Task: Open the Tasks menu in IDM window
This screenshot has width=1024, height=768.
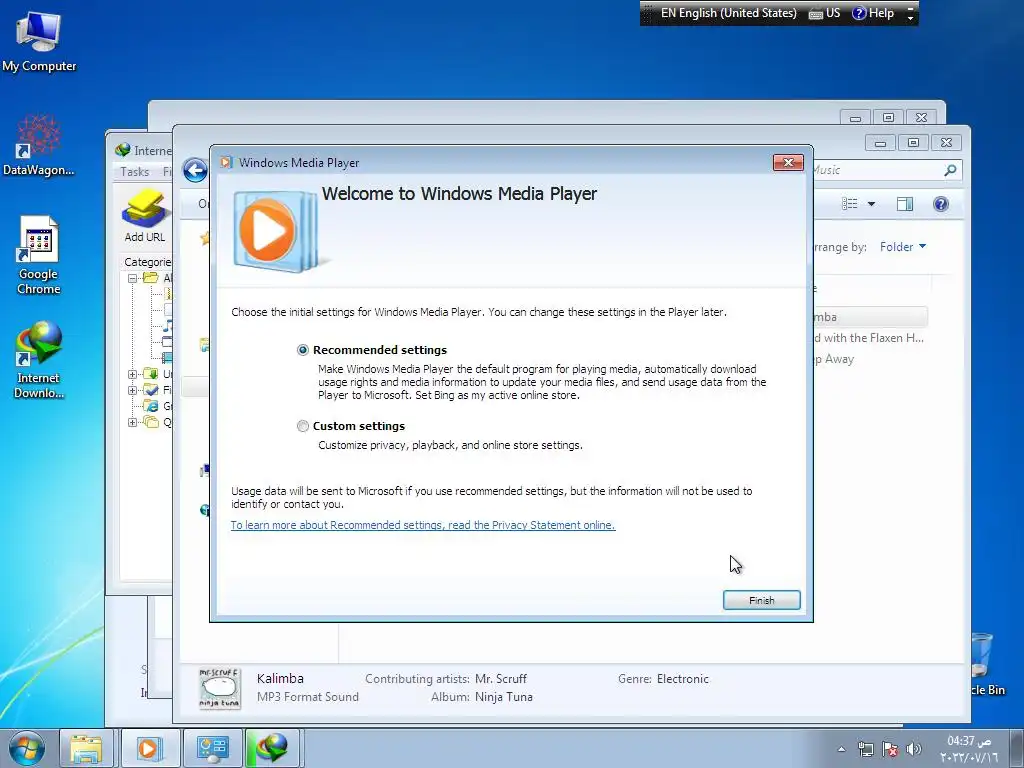Action: click(135, 172)
